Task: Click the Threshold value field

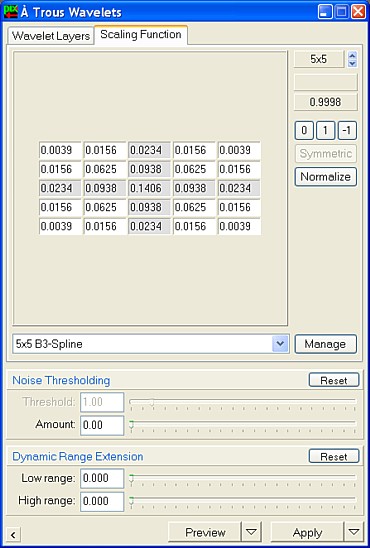Action: coord(102,402)
